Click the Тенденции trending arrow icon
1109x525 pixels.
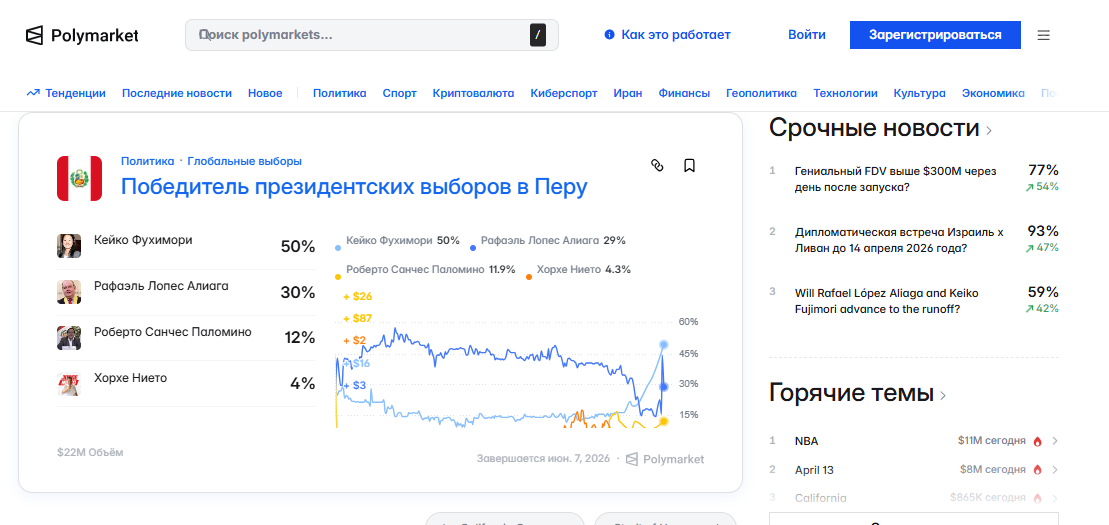click(33, 93)
